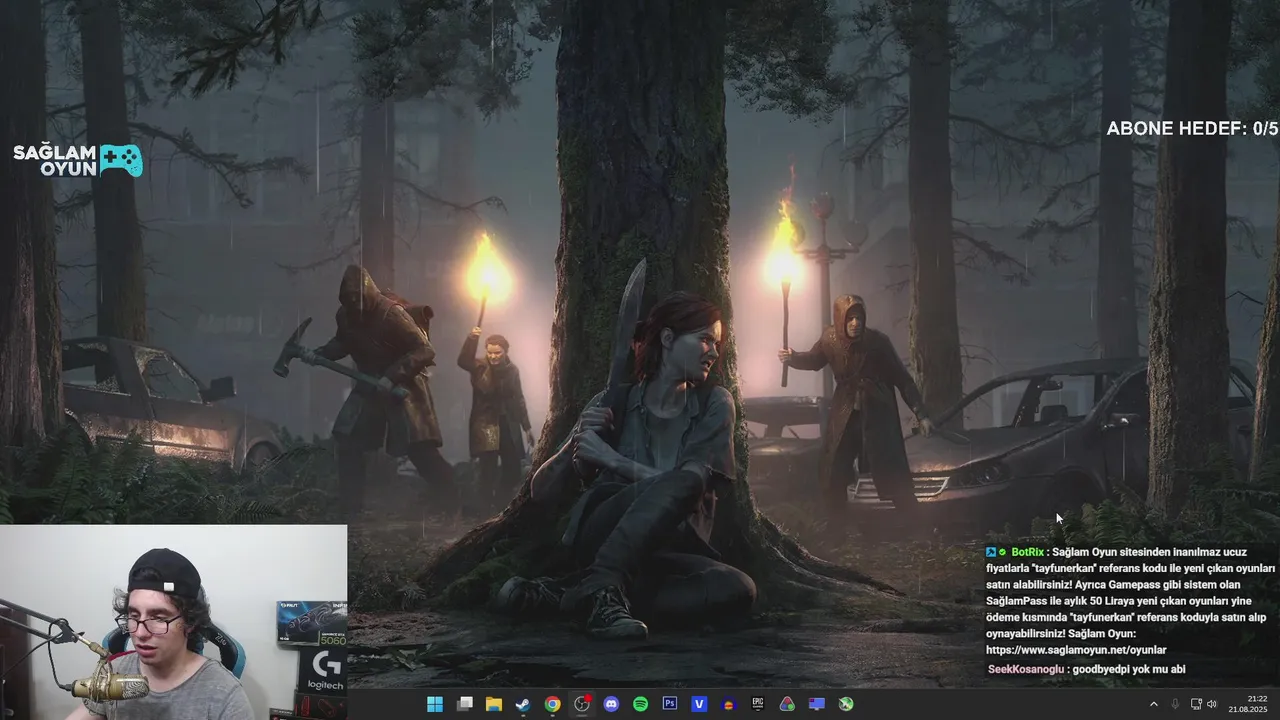Click "goodbyedpi yok mu abi" chat message

coord(1129,669)
